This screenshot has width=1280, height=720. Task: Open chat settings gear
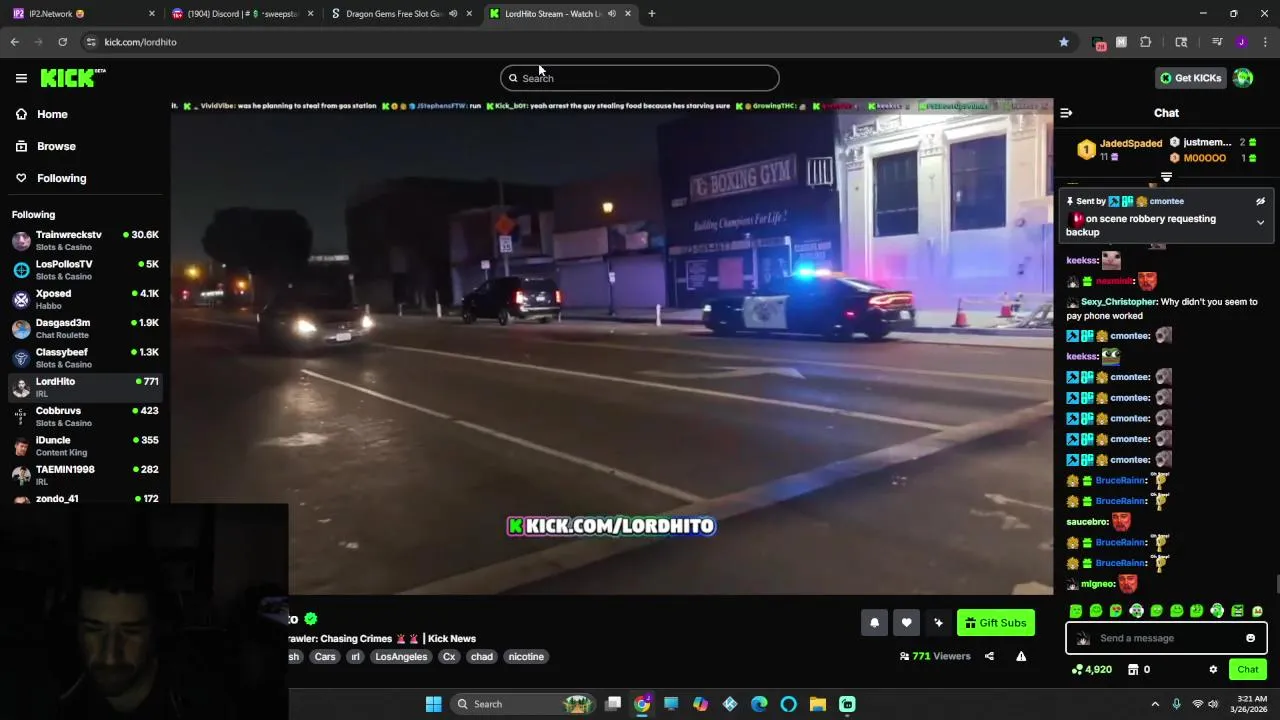click(1213, 669)
